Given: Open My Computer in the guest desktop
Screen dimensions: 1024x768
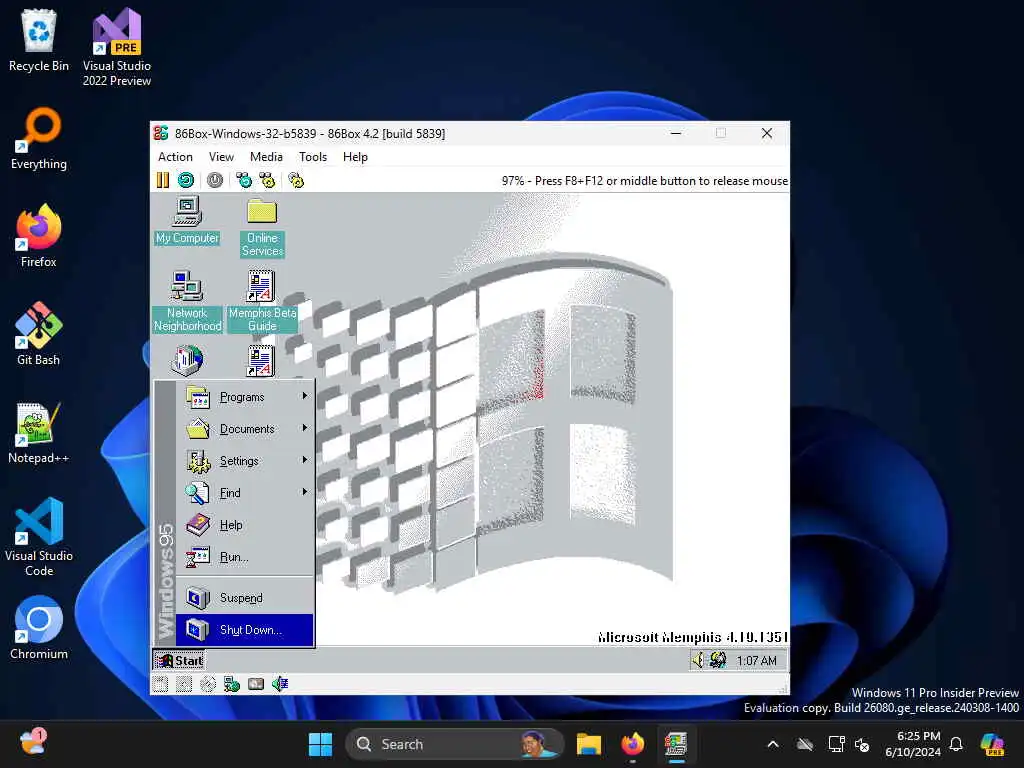Looking at the screenshot, I should pos(187,220).
